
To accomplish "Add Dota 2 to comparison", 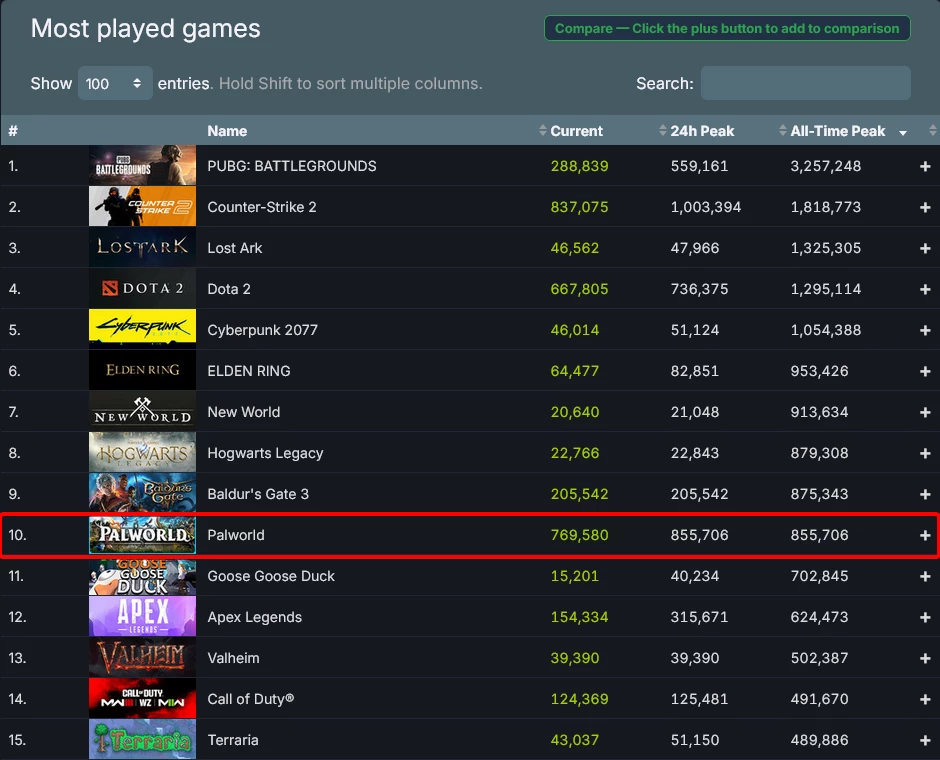I will [925, 289].
